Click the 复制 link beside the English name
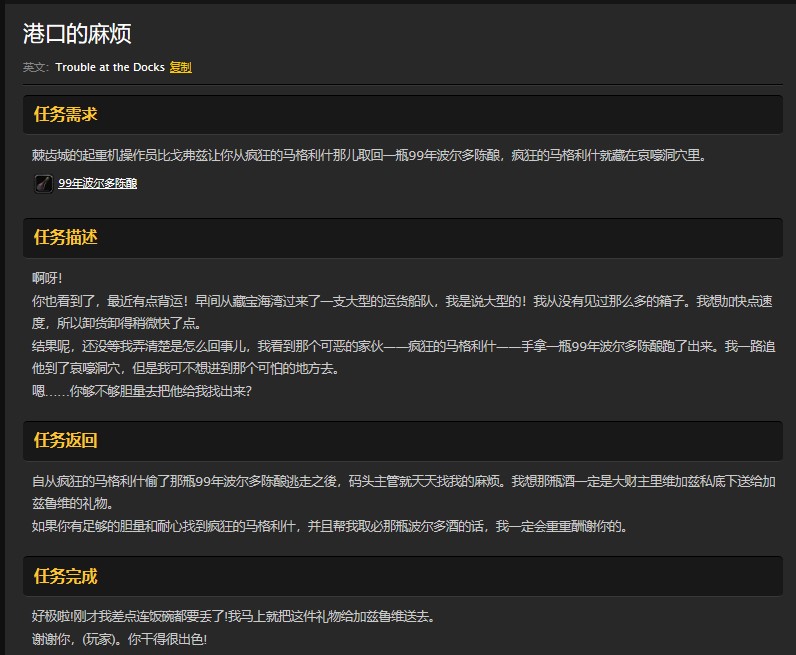This screenshot has width=796, height=655. pyautogui.click(x=180, y=67)
